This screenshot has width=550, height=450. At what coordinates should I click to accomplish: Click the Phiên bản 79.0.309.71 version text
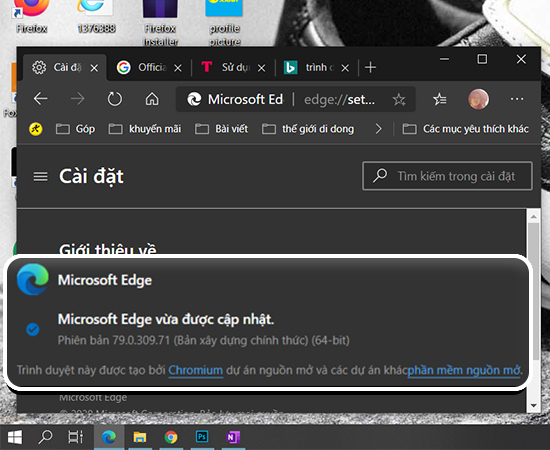pyautogui.click(x=203, y=341)
